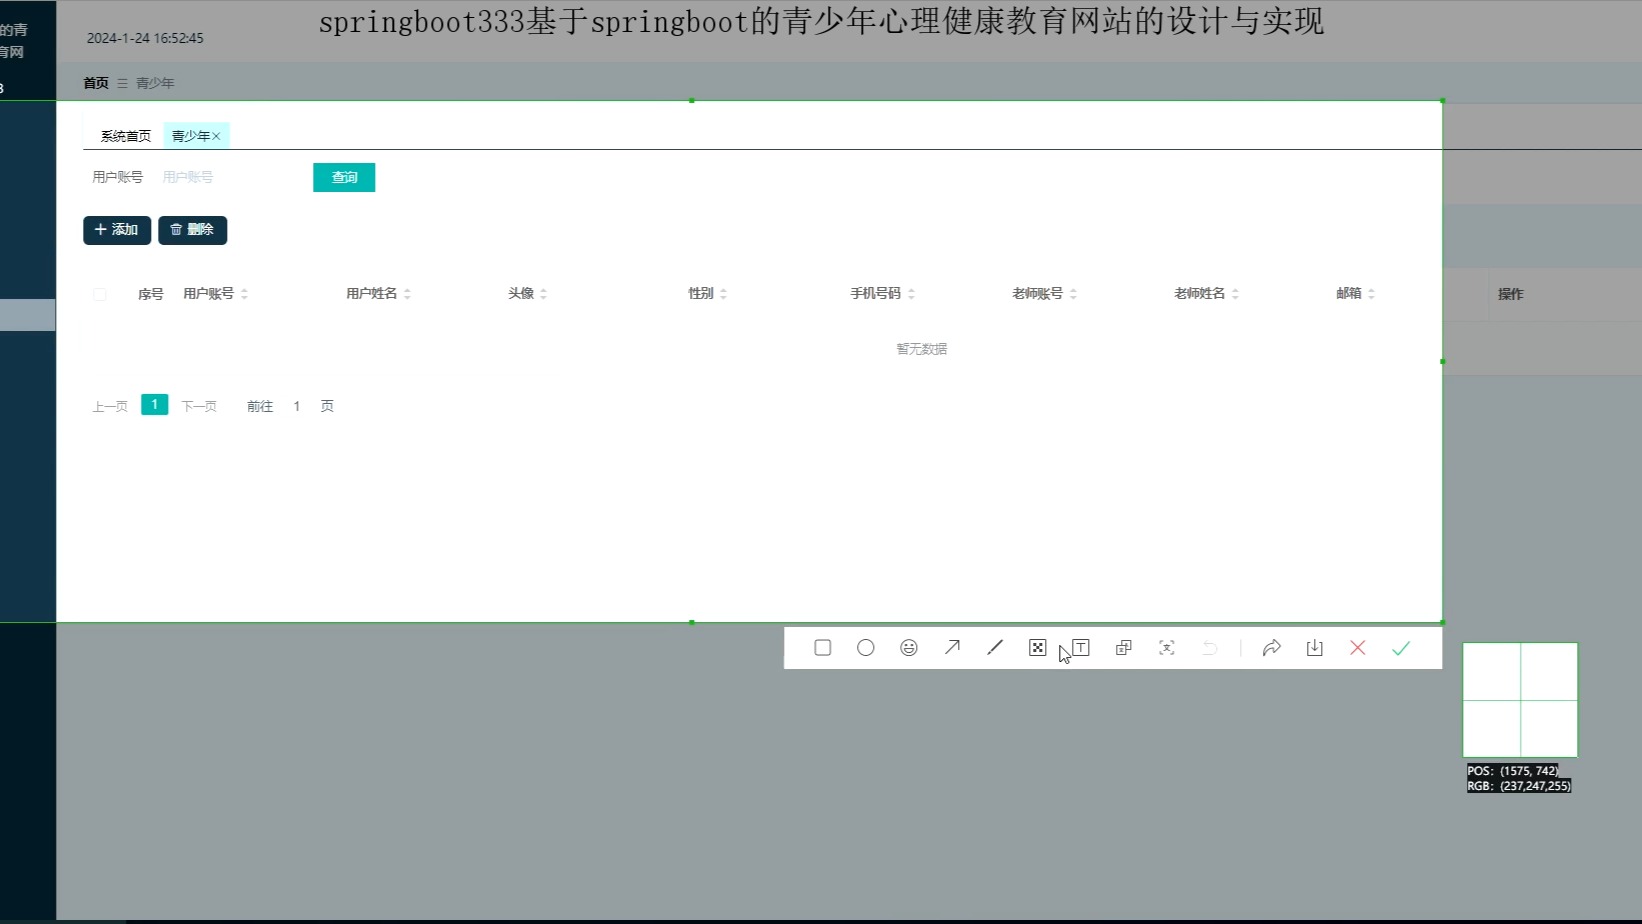Screen dimensions: 1642x924
Task: Click the 添加 add button
Action: tap(117, 230)
